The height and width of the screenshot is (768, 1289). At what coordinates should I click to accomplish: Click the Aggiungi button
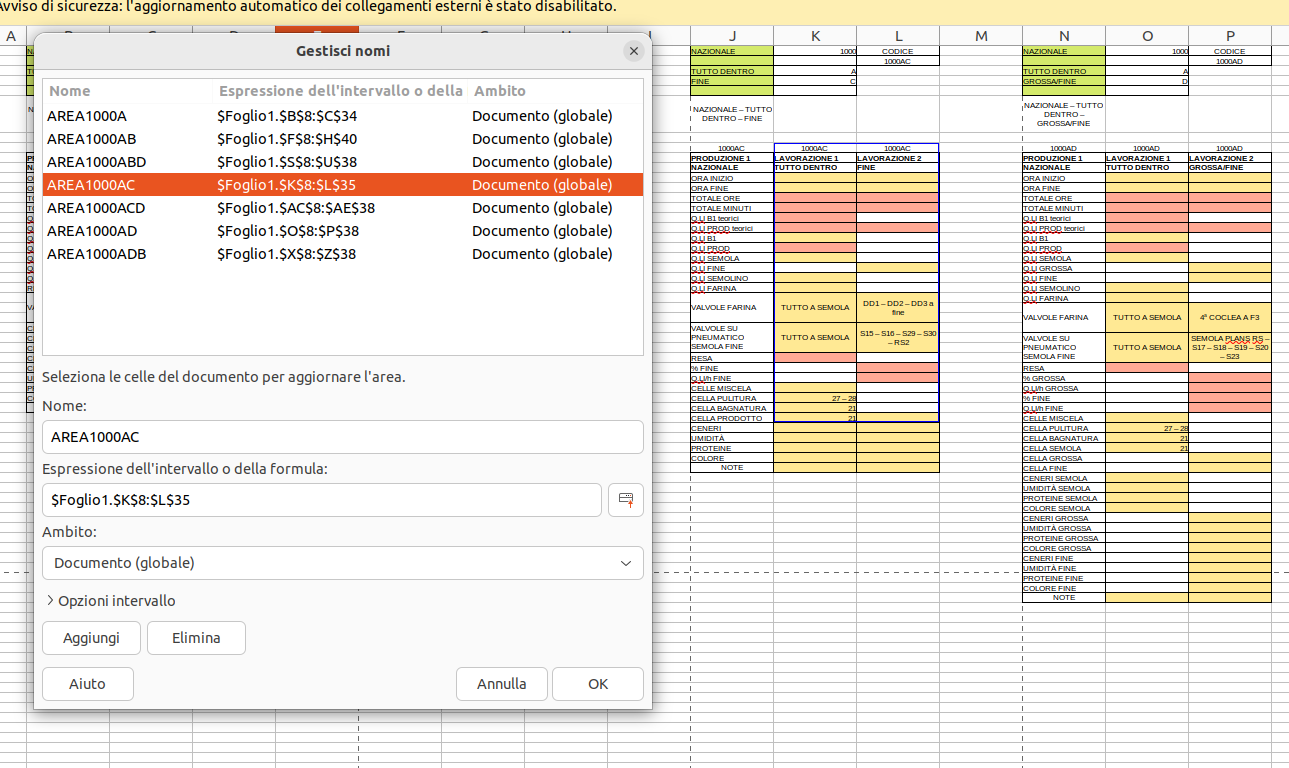coord(91,638)
